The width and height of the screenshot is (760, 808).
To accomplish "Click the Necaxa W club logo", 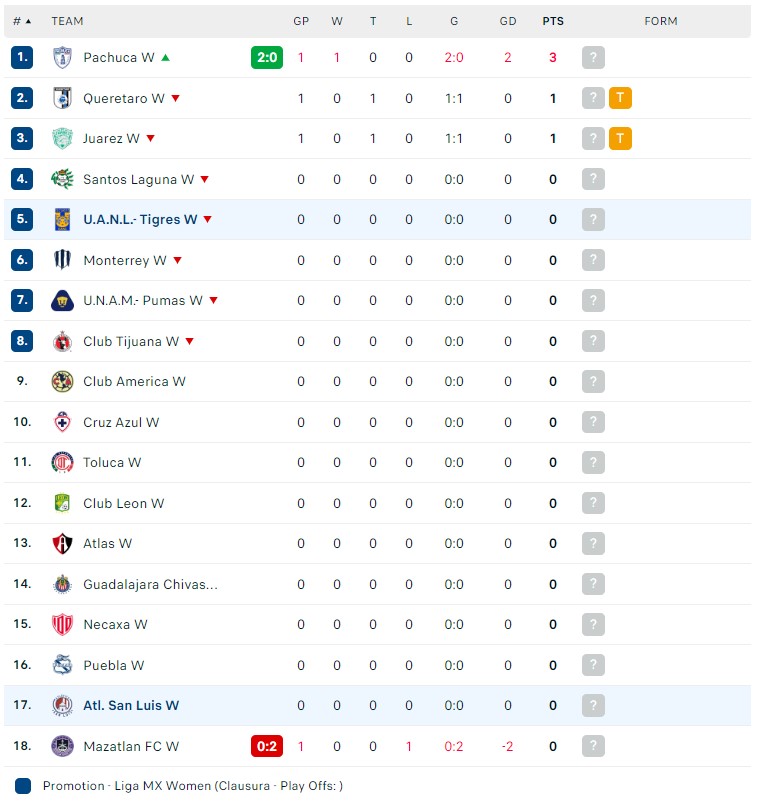I will pyautogui.click(x=61, y=624).
